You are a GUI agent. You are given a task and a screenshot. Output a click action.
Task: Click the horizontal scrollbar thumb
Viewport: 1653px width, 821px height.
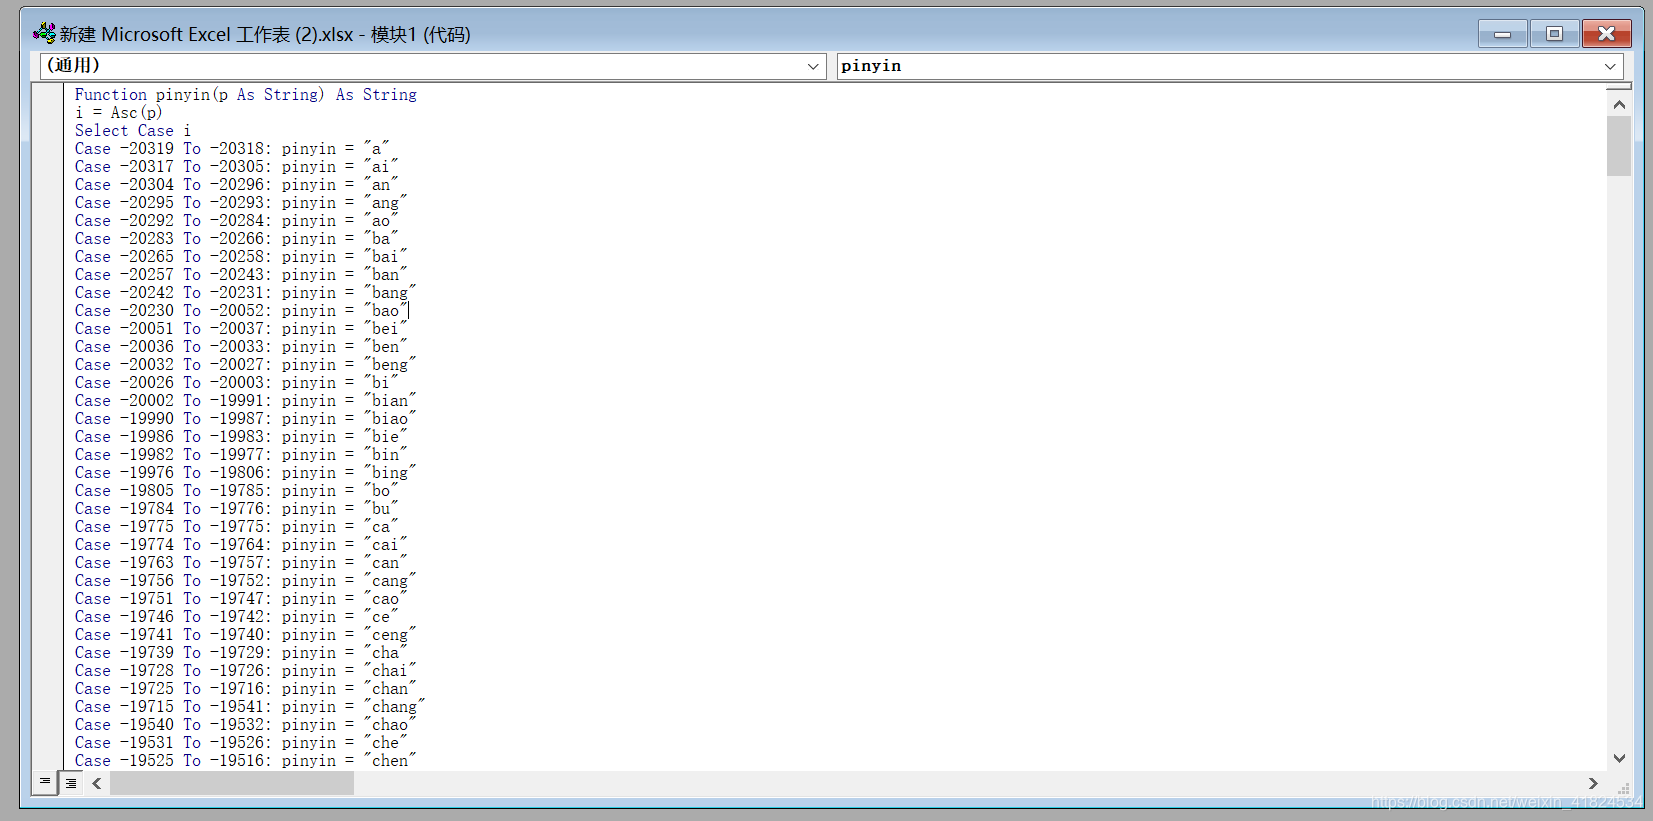click(x=232, y=783)
